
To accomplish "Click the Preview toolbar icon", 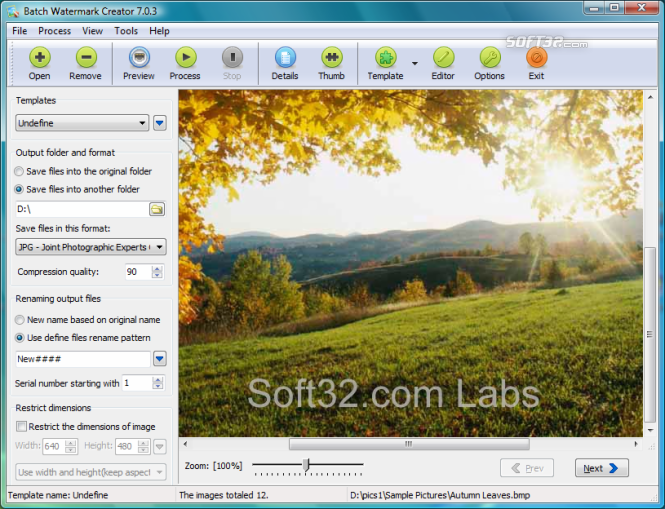I will 139,57.
